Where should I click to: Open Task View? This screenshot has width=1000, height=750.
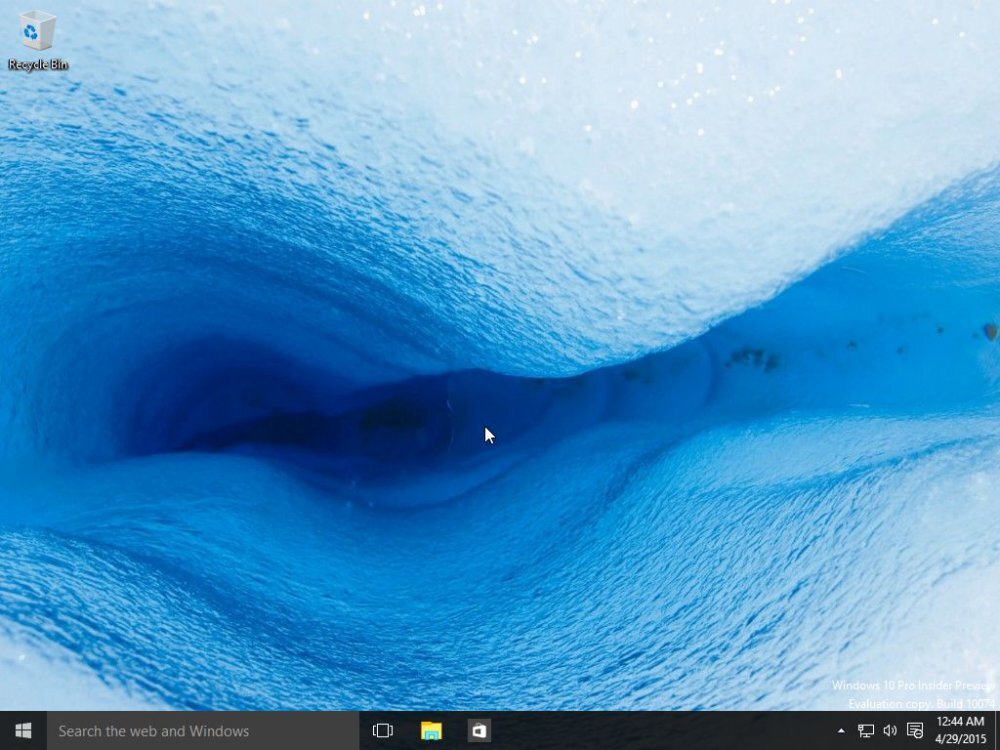pyautogui.click(x=382, y=731)
